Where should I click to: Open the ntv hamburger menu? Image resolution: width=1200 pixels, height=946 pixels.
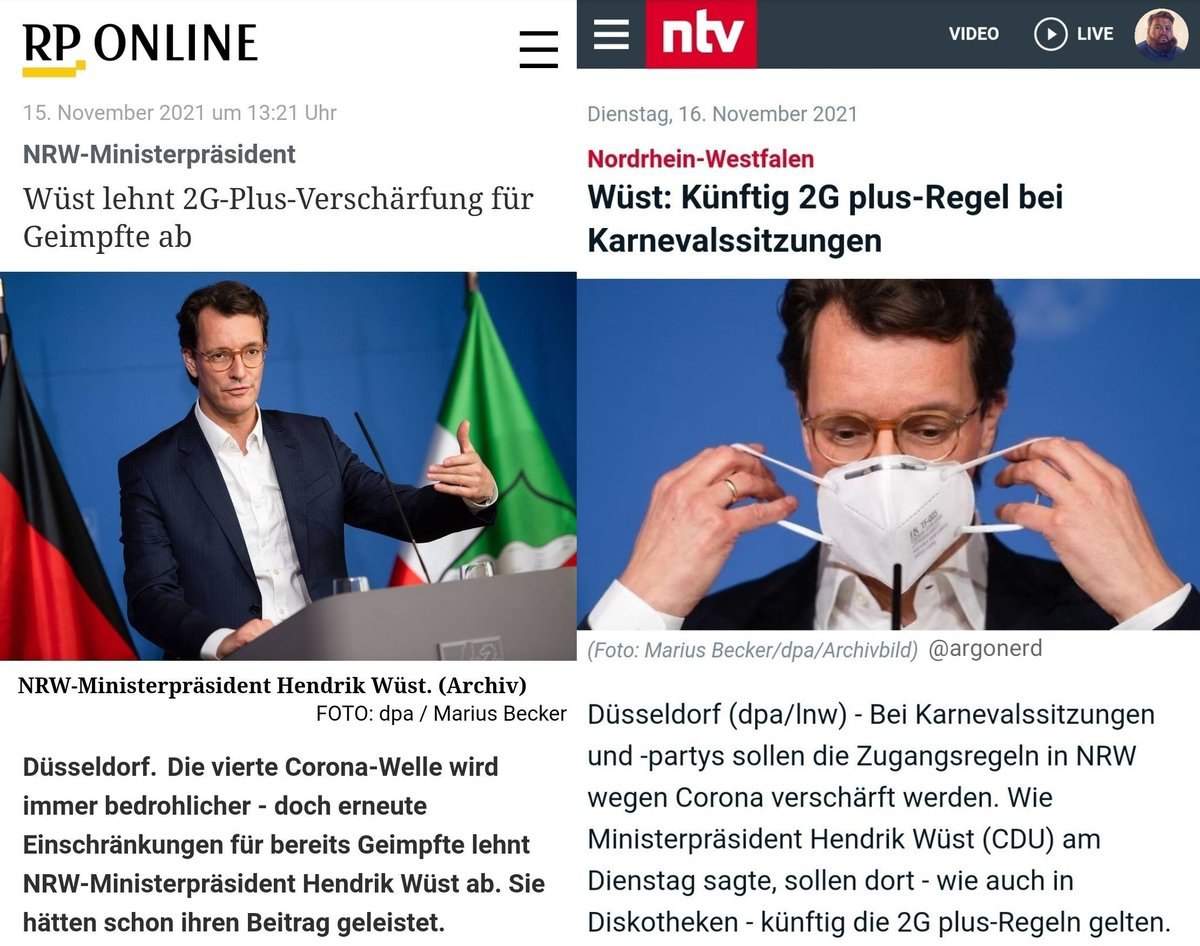point(611,34)
